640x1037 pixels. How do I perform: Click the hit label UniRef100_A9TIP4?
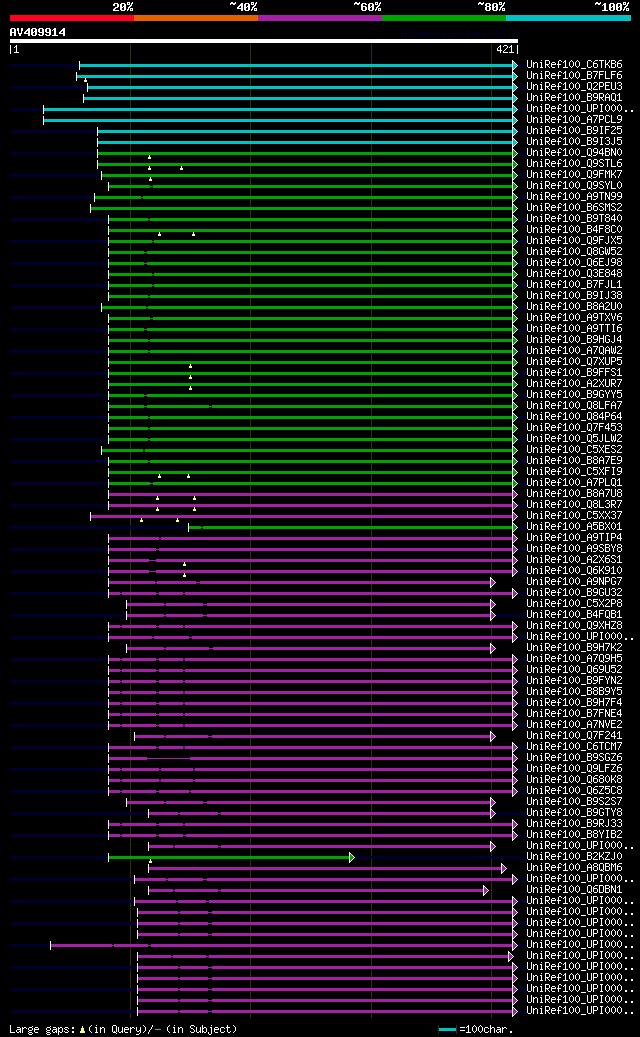click(x=574, y=538)
